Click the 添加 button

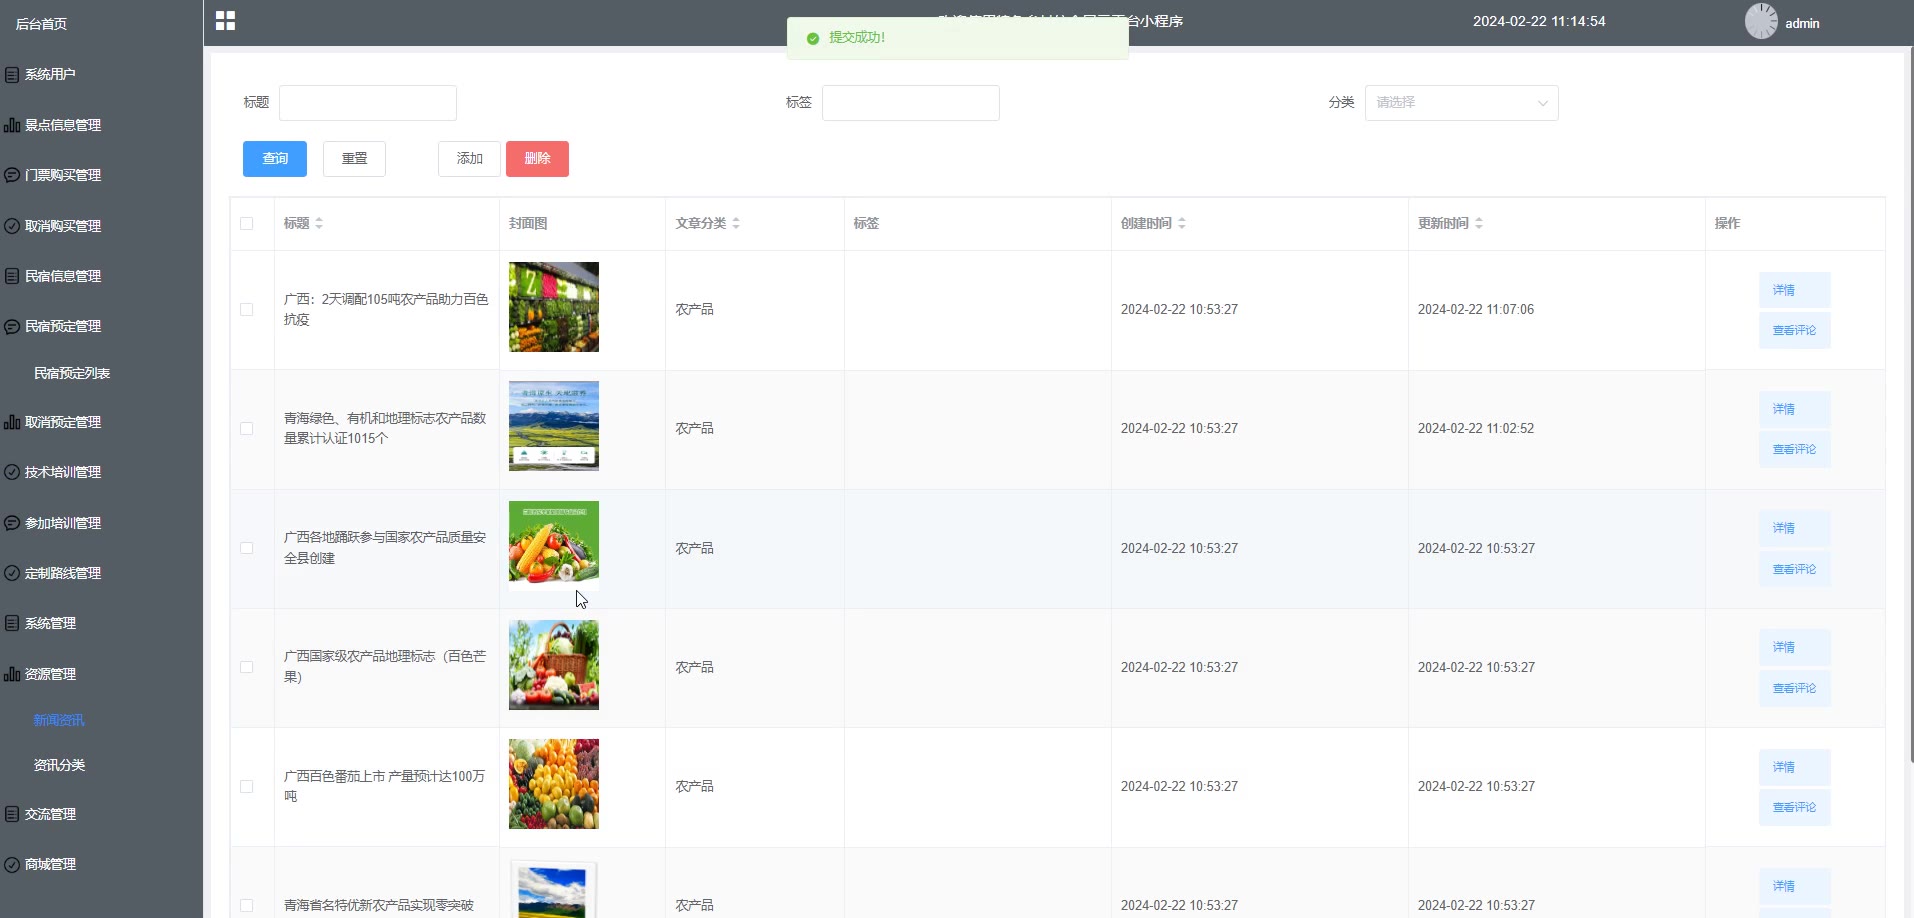point(469,159)
